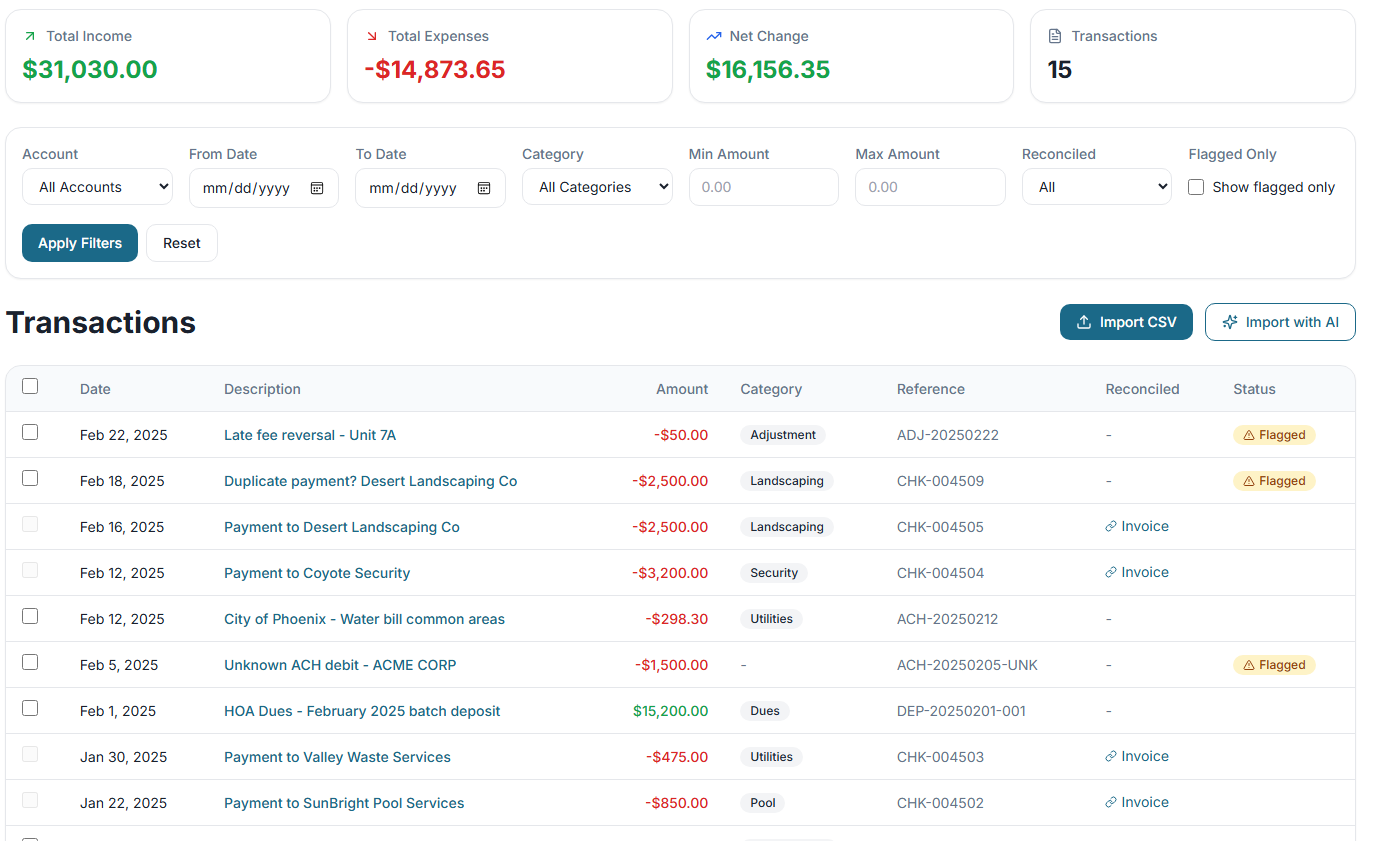
Task: Click the Transactions document icon
Action: (1054, 35)
